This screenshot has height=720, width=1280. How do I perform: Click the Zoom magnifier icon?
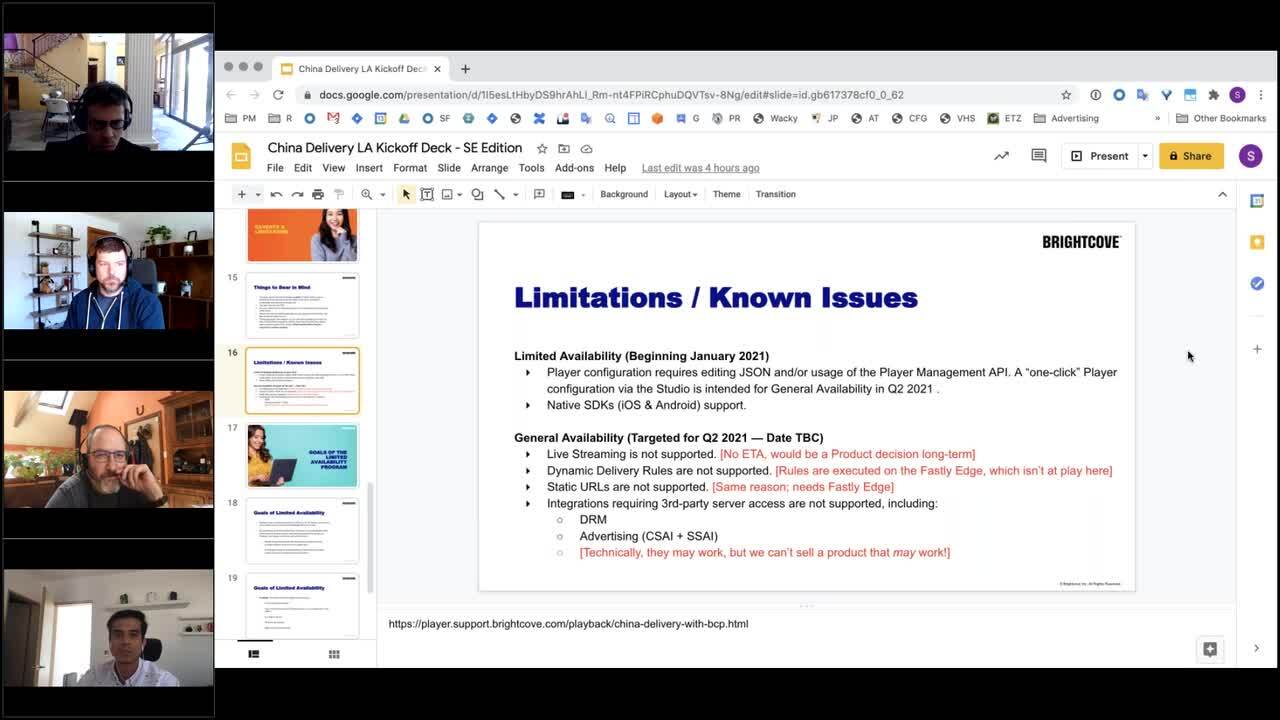coord(367,194)
